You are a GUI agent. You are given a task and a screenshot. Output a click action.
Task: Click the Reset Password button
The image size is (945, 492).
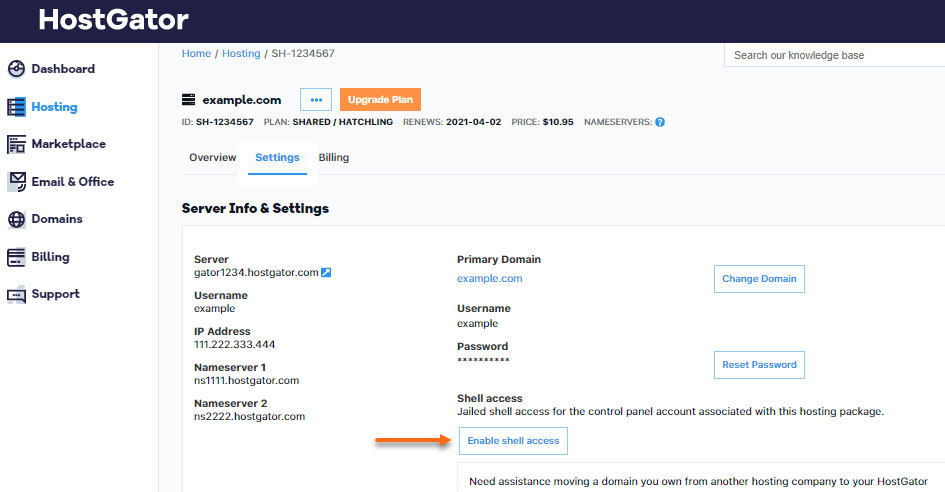pos(759,365)
